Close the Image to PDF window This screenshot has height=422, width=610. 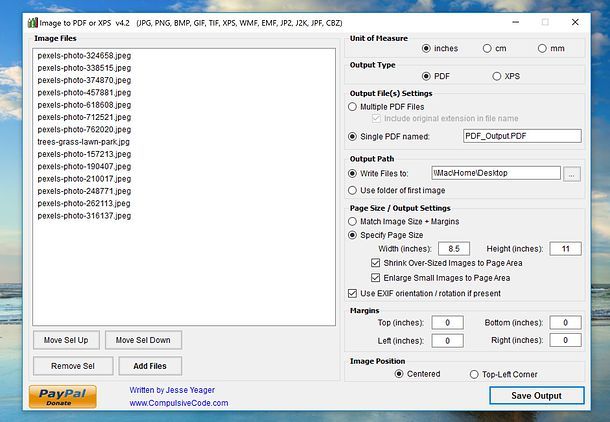tap(575, 22)
